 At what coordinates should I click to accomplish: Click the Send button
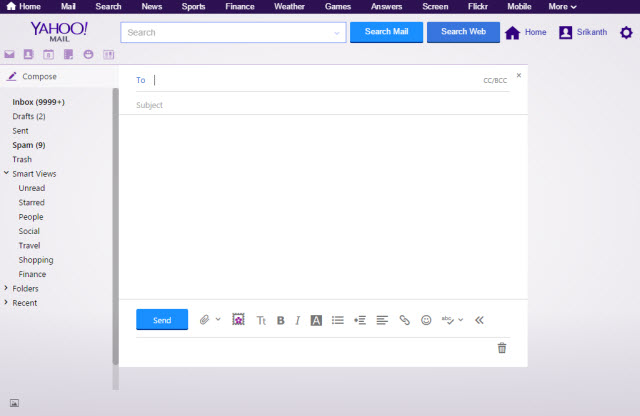162,320
